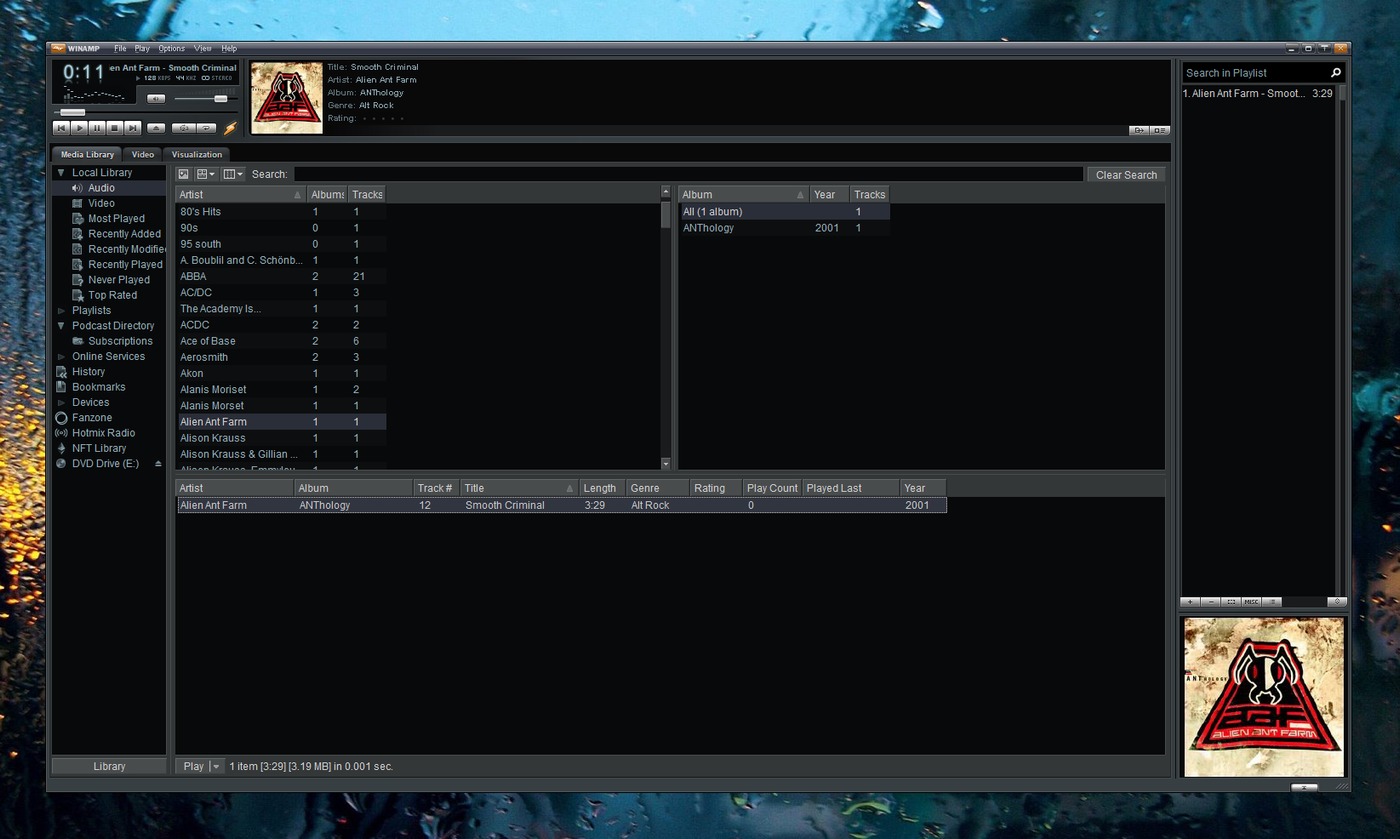Open Bookmarks in the sidebar
1400x839 pixels.
click(98, 387)
